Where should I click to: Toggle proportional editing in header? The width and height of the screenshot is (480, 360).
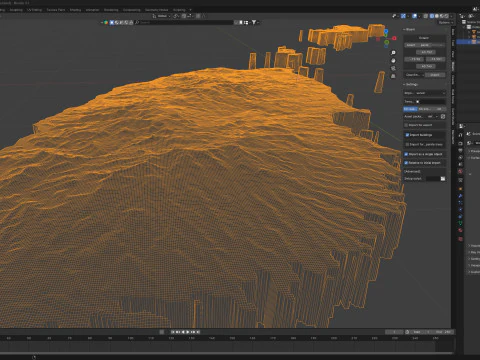pos(198,16)
